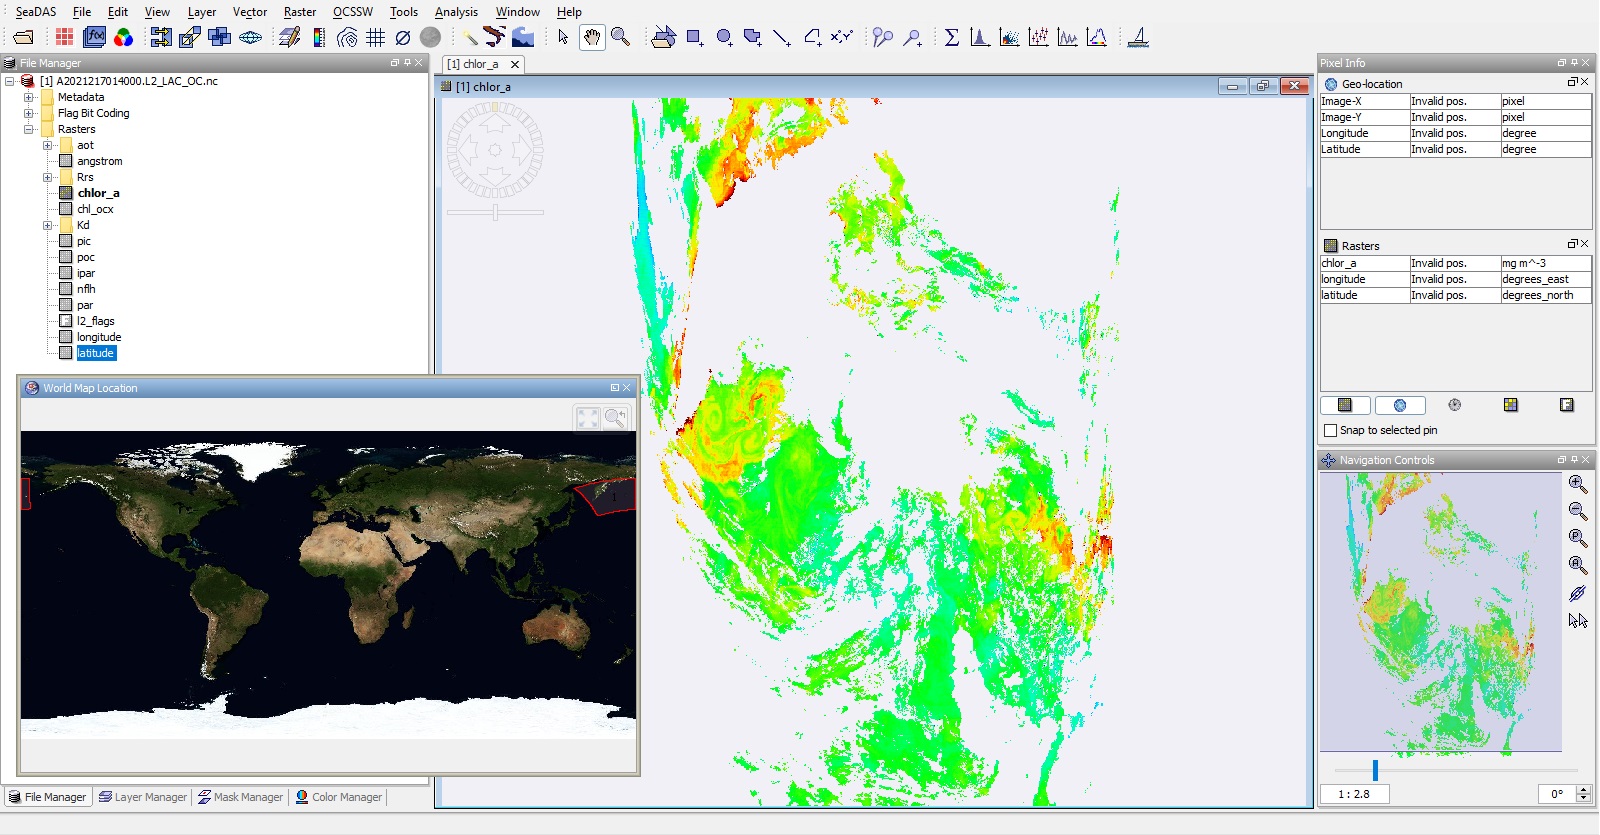Select the panning hand tool
Viewport: 1600px width, 835px height.
pos(592,38)
